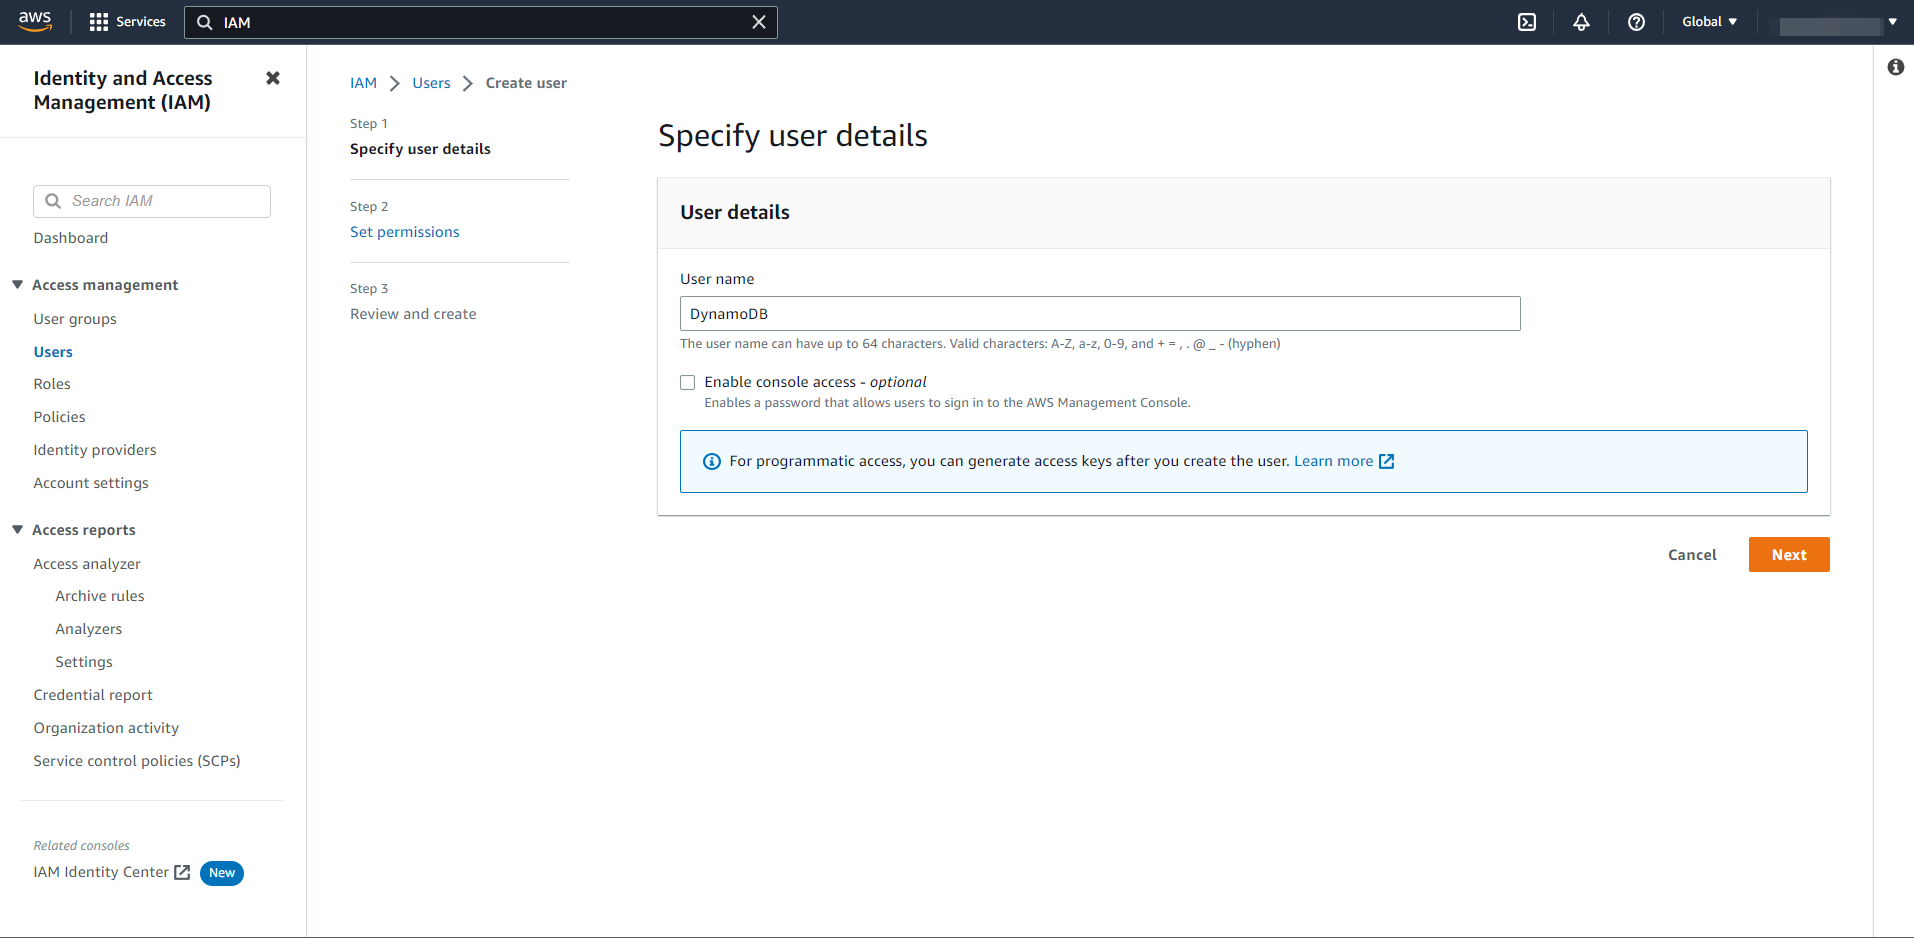Clear the IAM search text with X
Image resolution: width=1914 pixels, height=938 pixels.
(759, 22)
